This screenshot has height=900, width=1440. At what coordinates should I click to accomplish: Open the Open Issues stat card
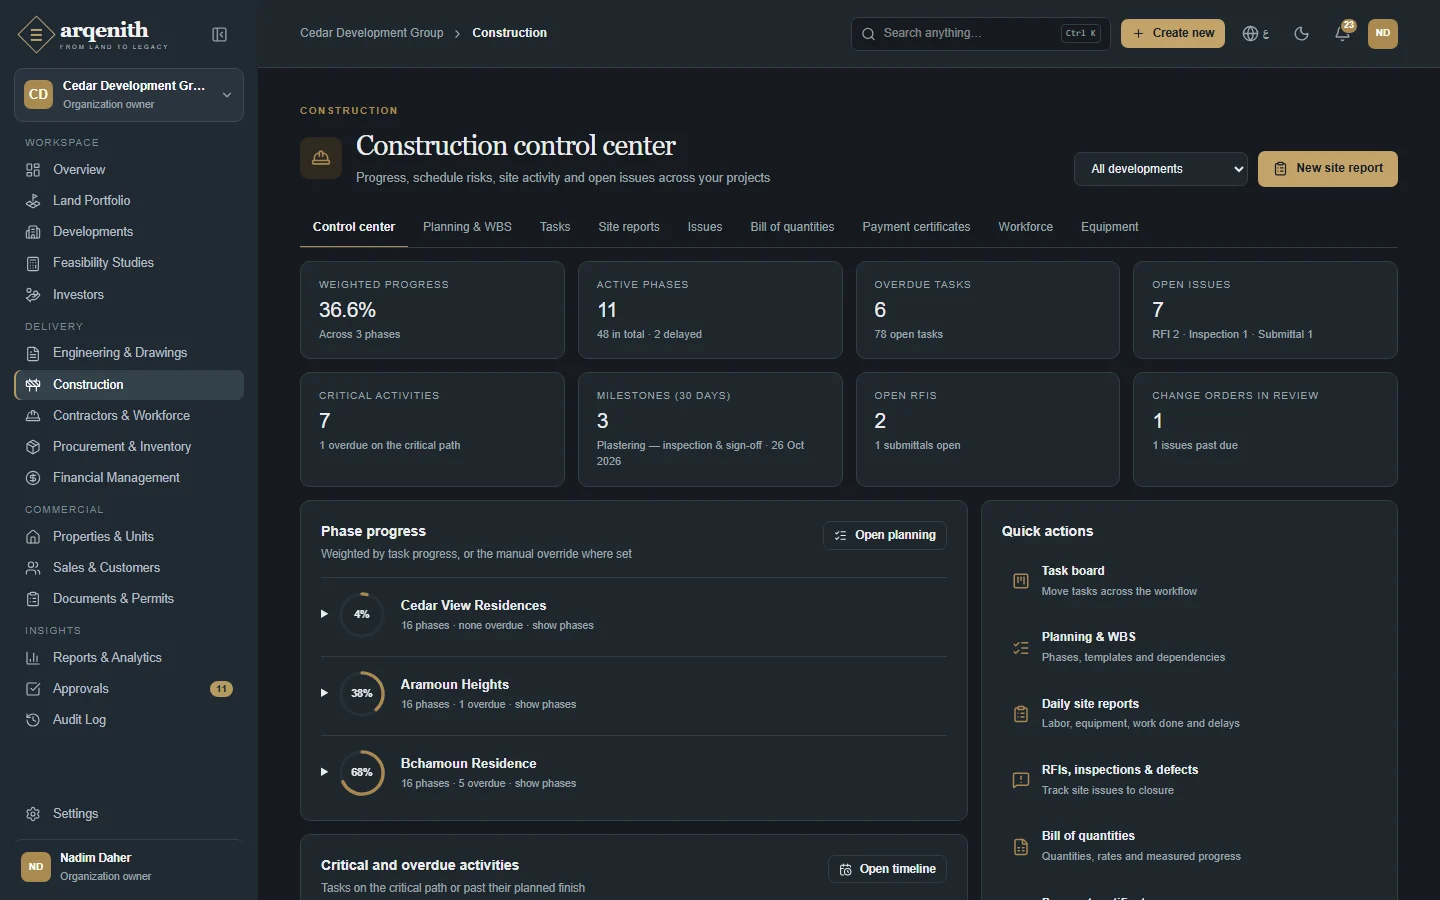pos(1265,310)
